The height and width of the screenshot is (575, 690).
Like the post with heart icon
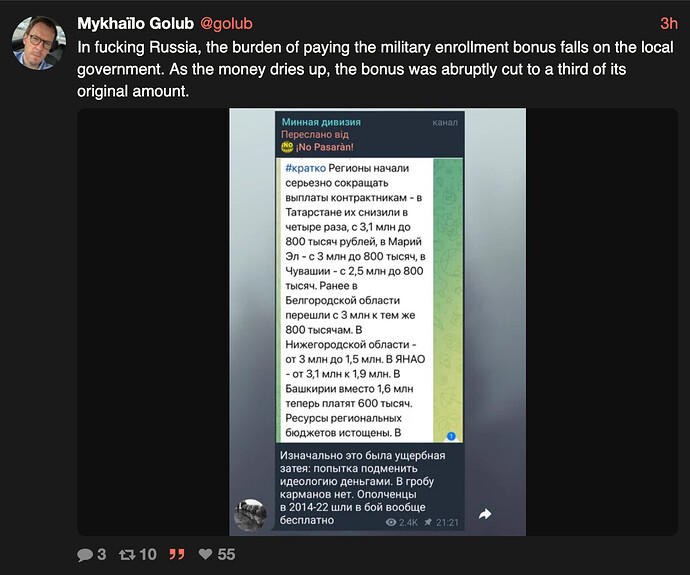tap(206, 554)
